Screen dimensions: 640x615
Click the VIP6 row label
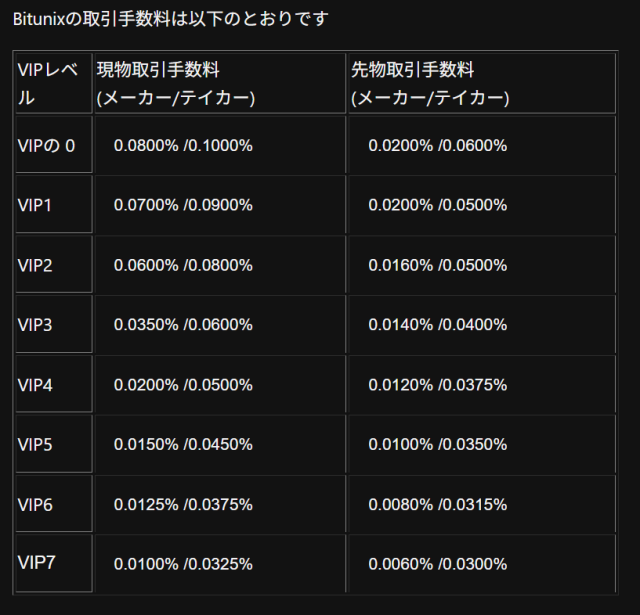click(x=35, y=505)
